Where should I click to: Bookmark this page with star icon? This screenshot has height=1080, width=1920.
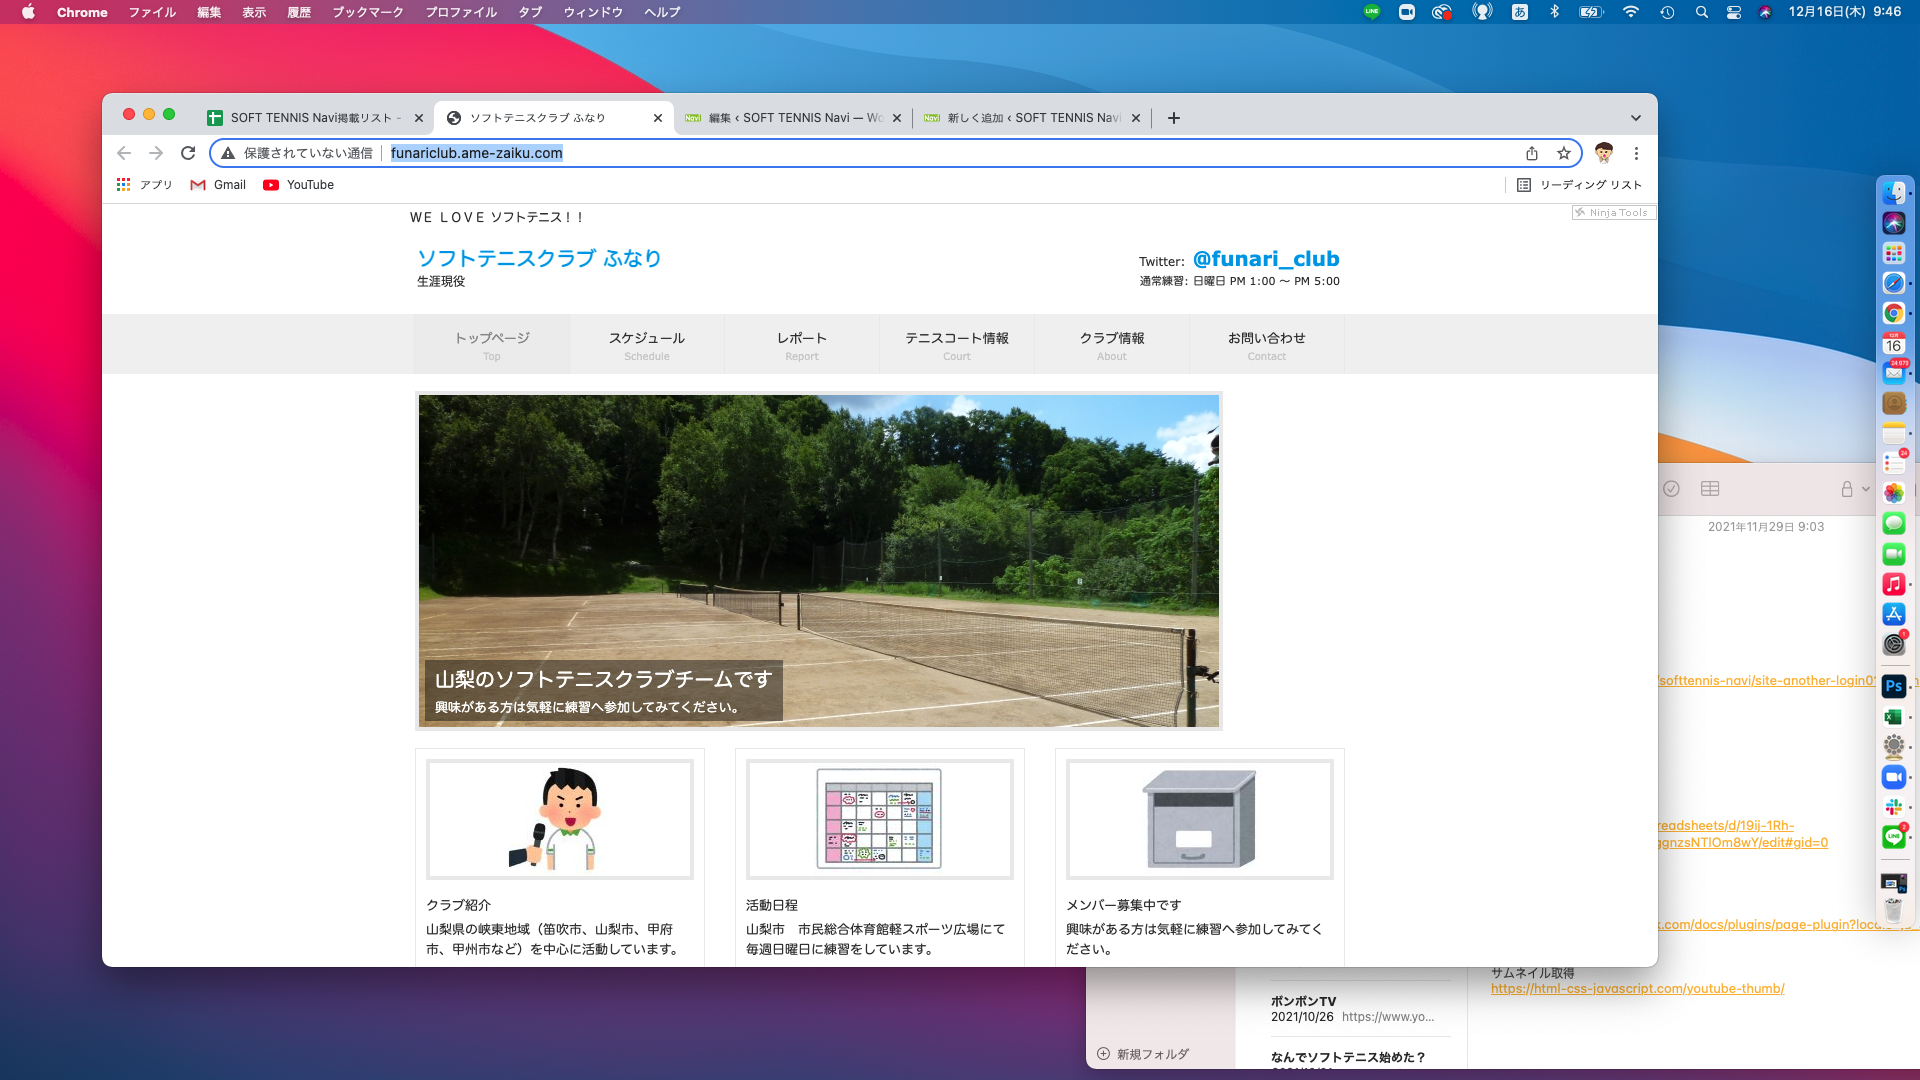(1564, 153)
